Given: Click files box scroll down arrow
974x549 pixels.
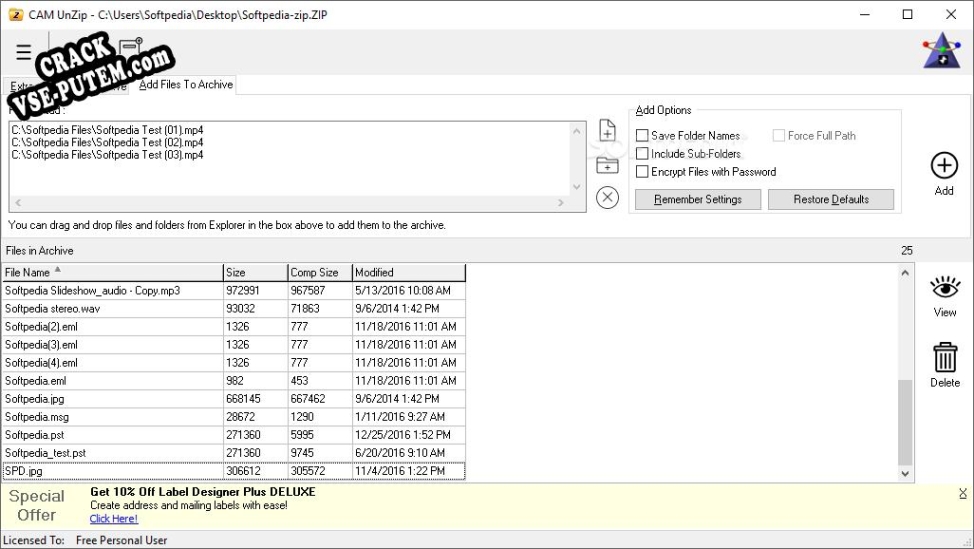Looking at the screenshot, I should click(576, 187).
